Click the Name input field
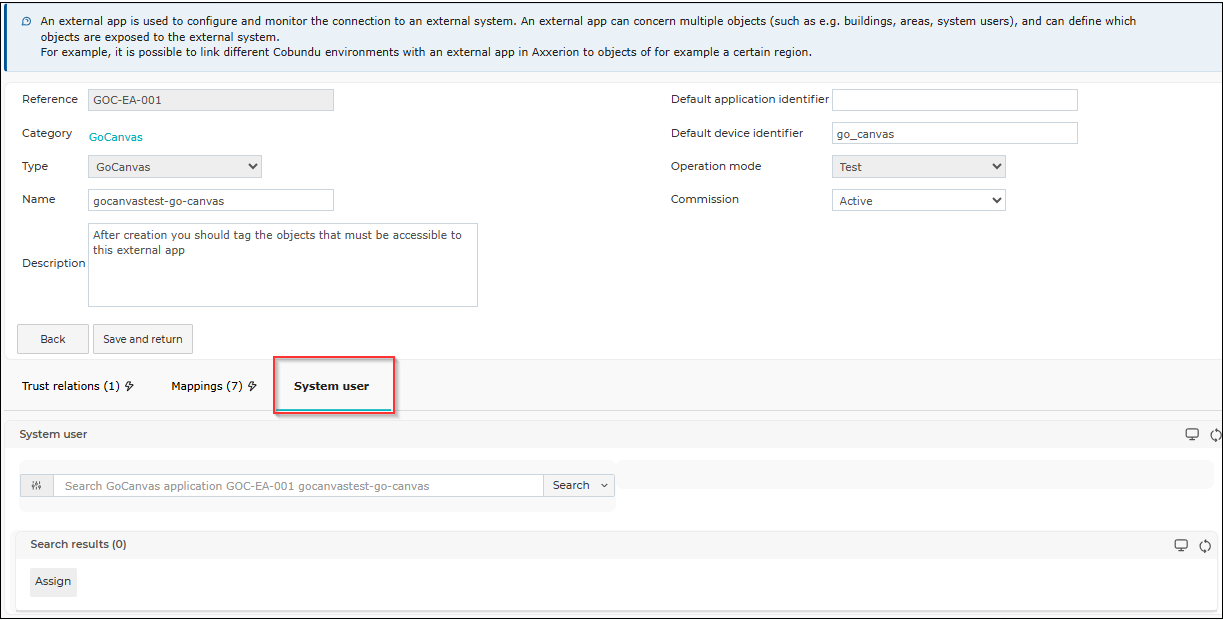 point(211,200)
